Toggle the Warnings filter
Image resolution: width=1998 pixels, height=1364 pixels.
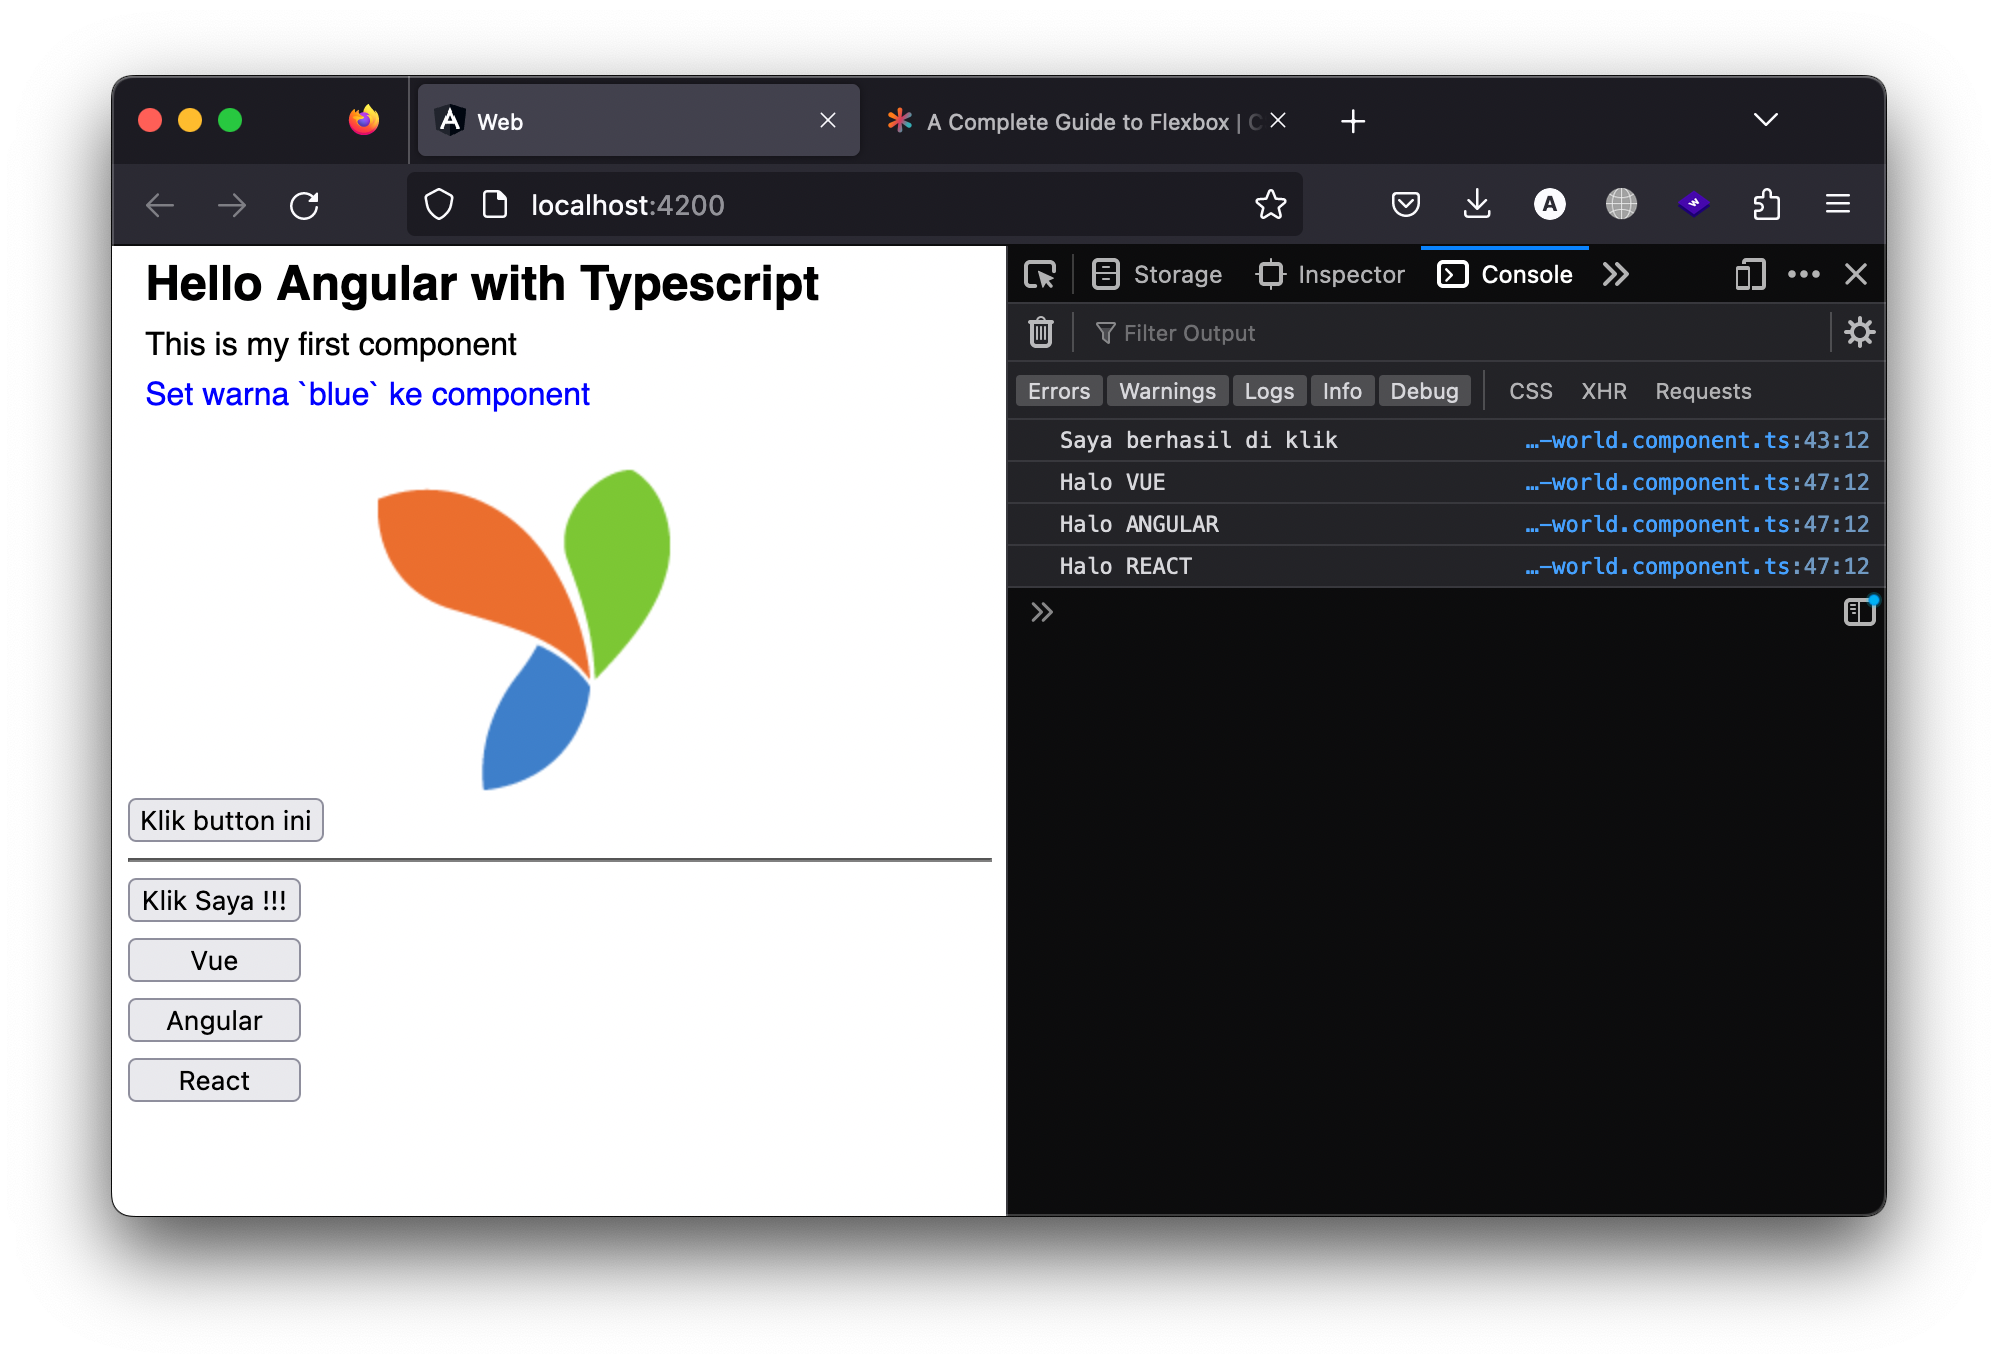(x=1167, y=391)
